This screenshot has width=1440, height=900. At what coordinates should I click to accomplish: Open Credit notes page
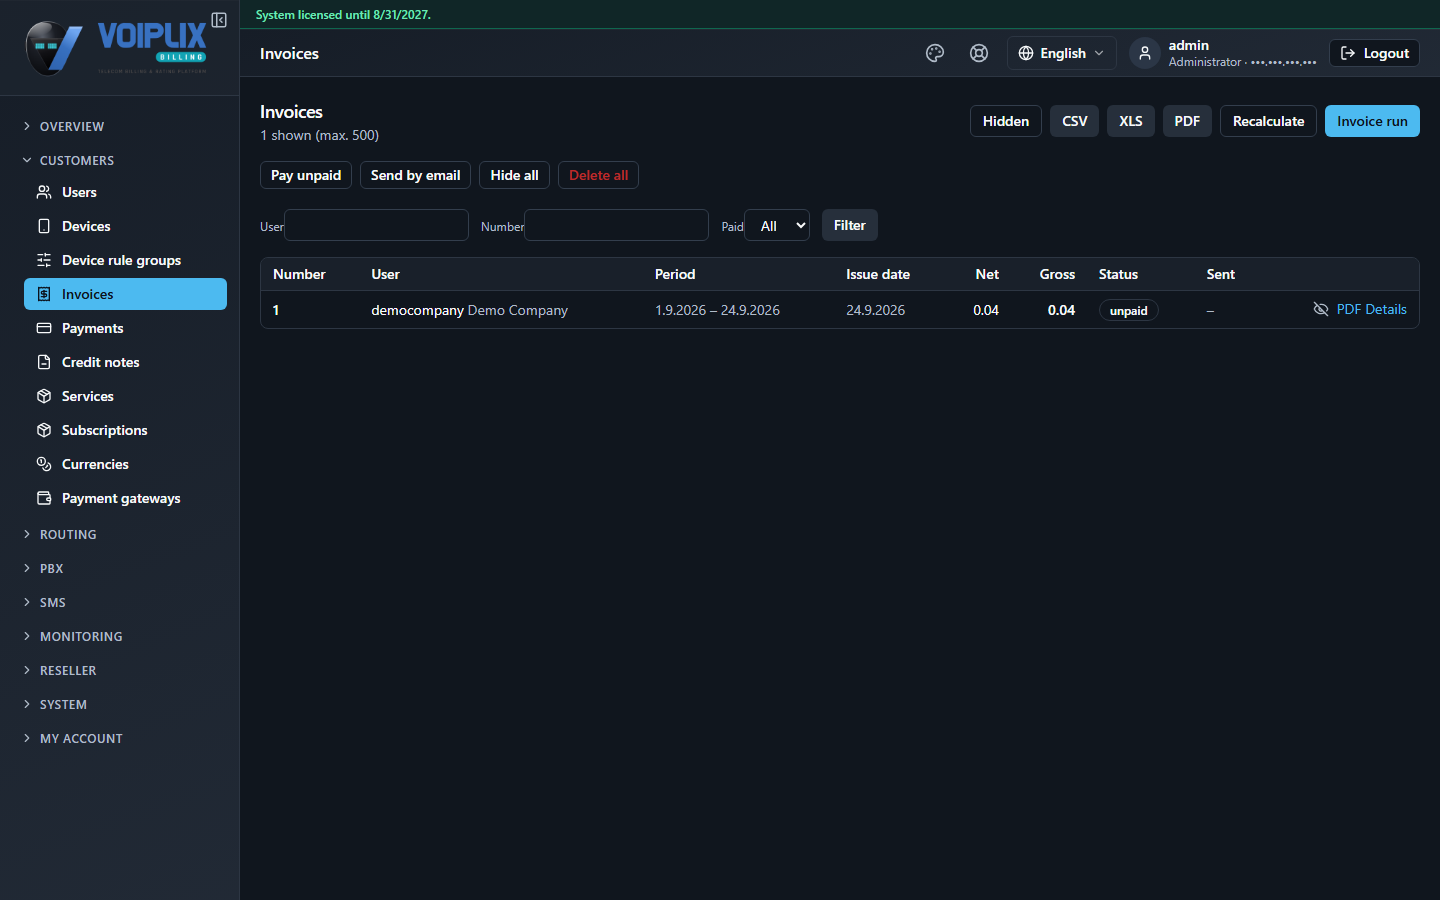pyautogui.click(x=125, y=362)
